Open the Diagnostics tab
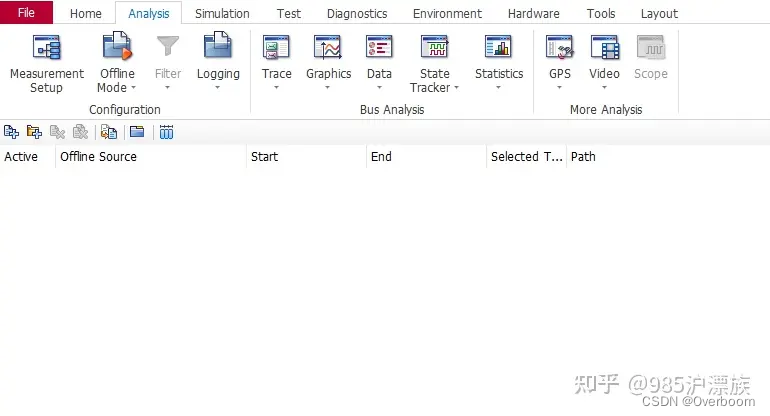 pos(357,13)
